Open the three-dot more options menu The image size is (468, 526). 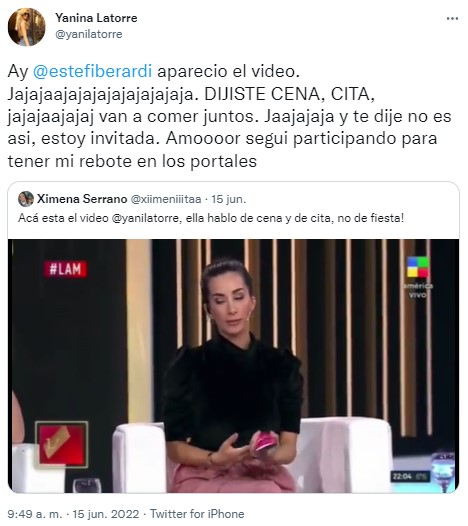tap(452, 19)
